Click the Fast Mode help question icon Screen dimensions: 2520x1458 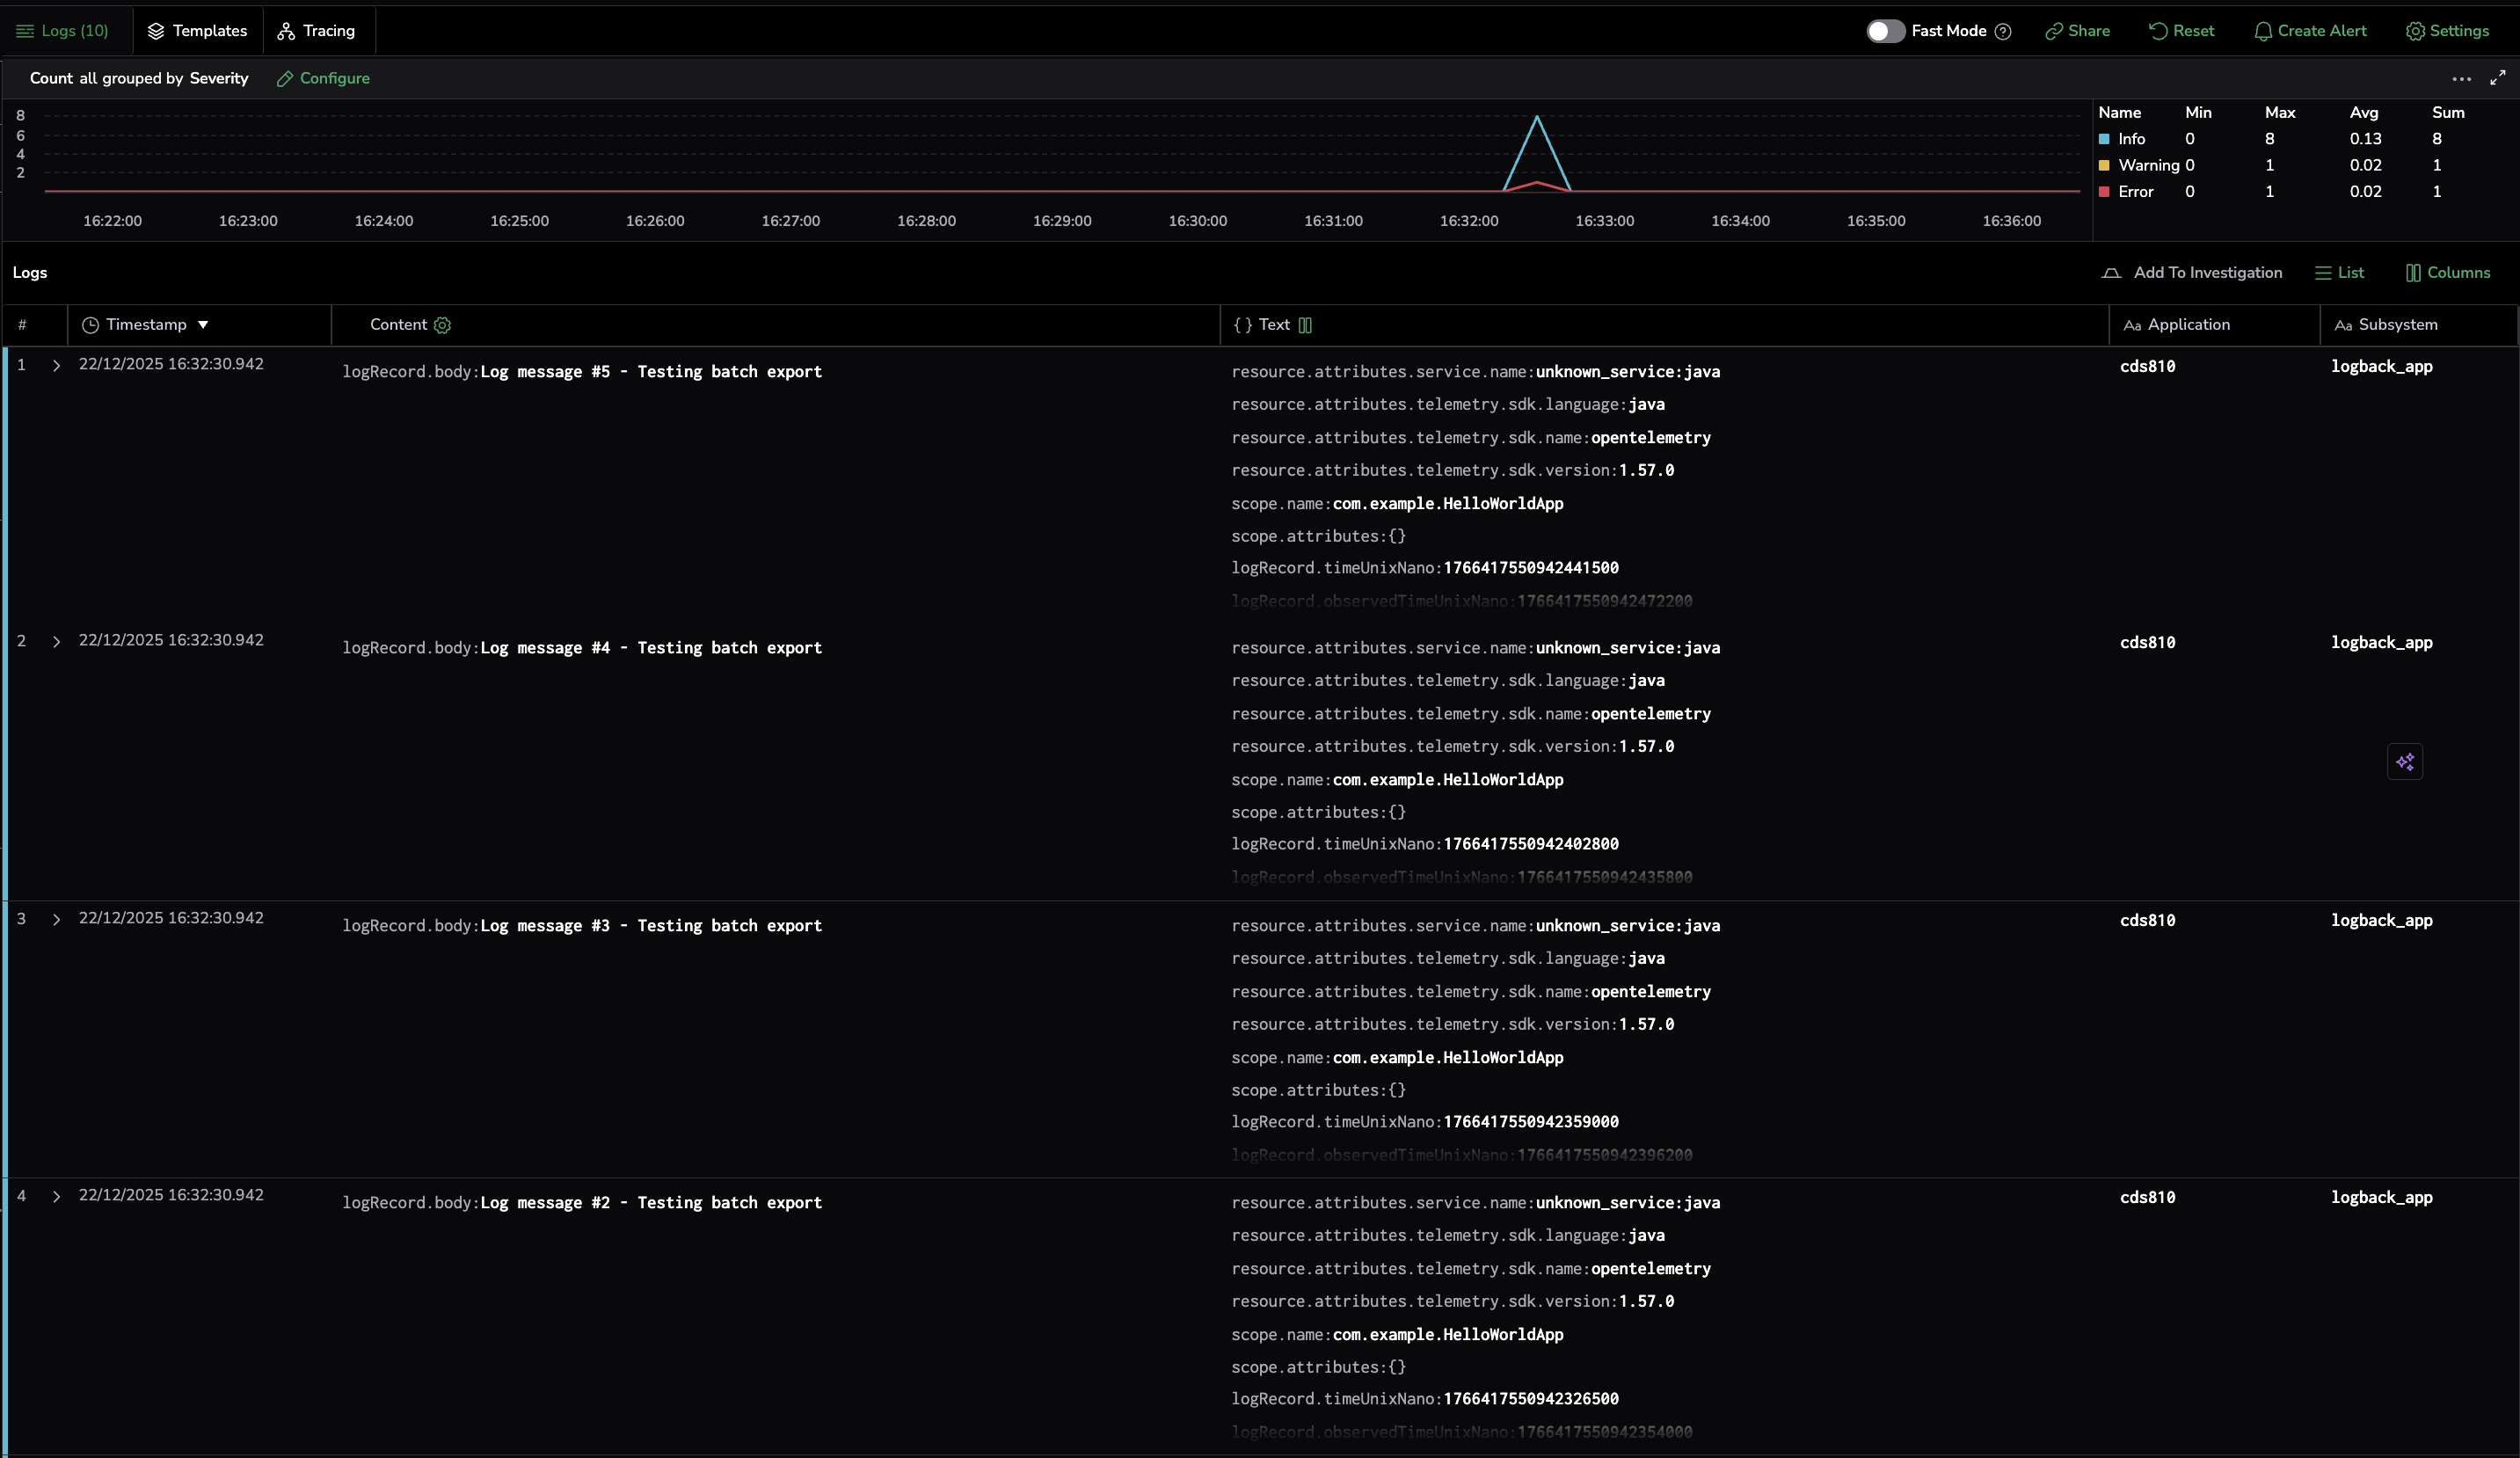coord(2002,31)
